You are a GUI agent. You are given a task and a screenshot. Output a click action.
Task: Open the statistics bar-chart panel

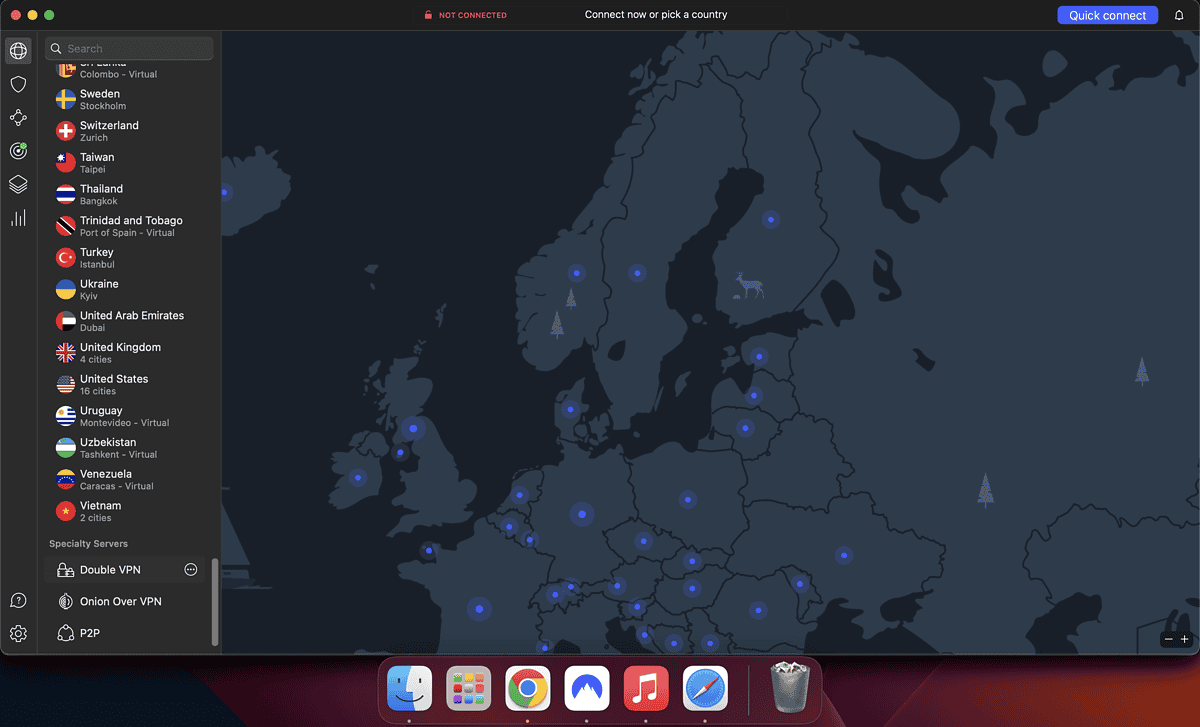18,218
